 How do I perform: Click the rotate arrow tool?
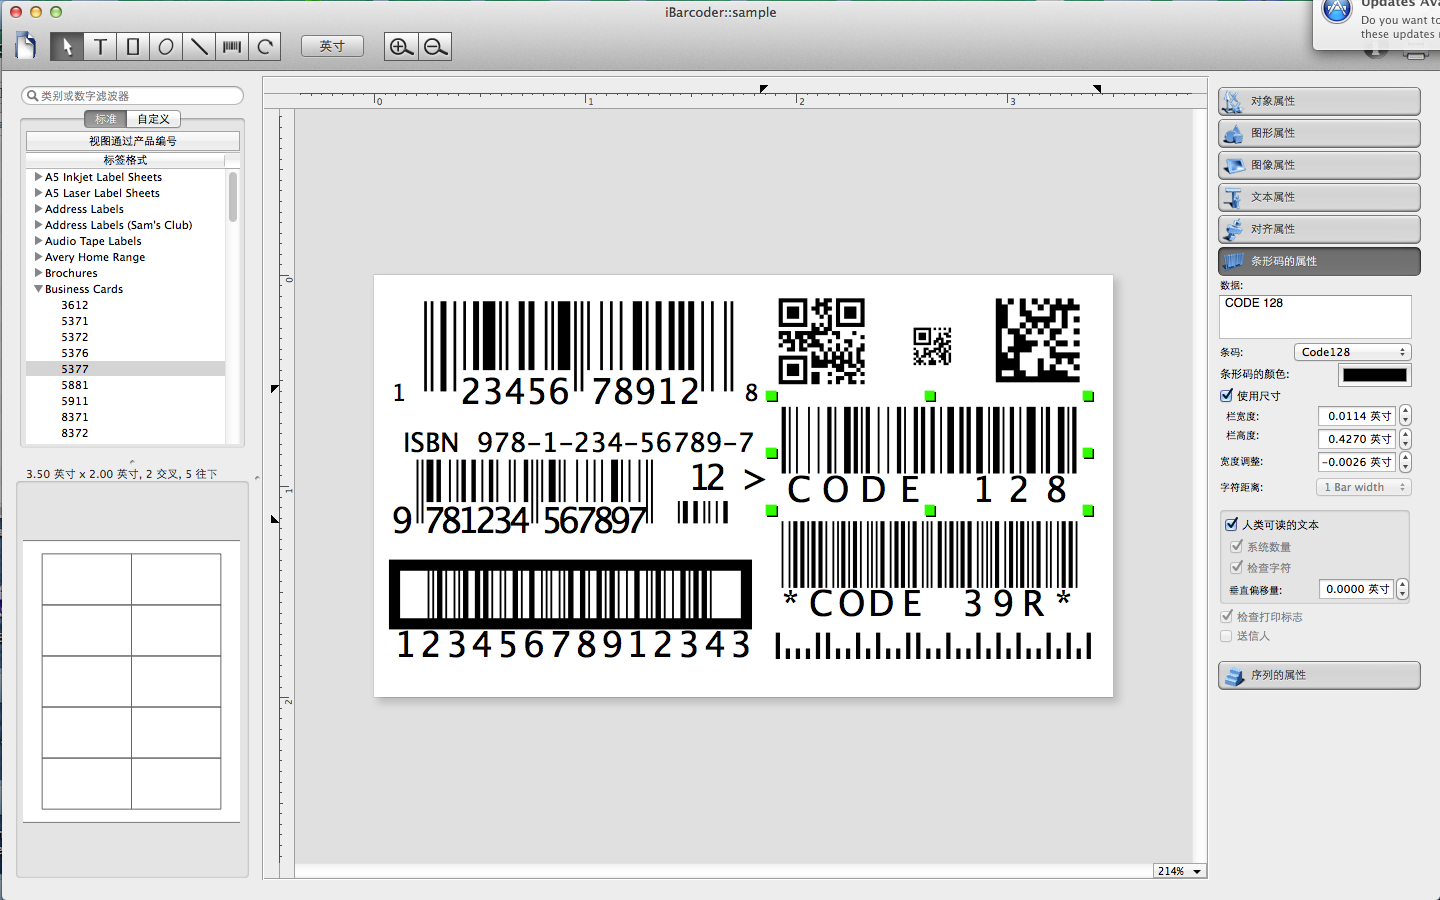265,47
